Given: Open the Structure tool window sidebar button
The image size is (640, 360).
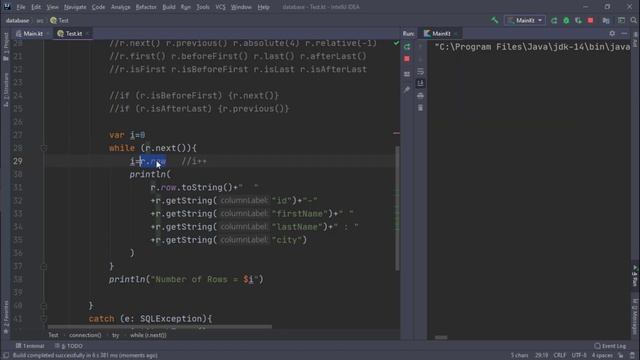Looking at the screenshot, I should tap(5, 90).
